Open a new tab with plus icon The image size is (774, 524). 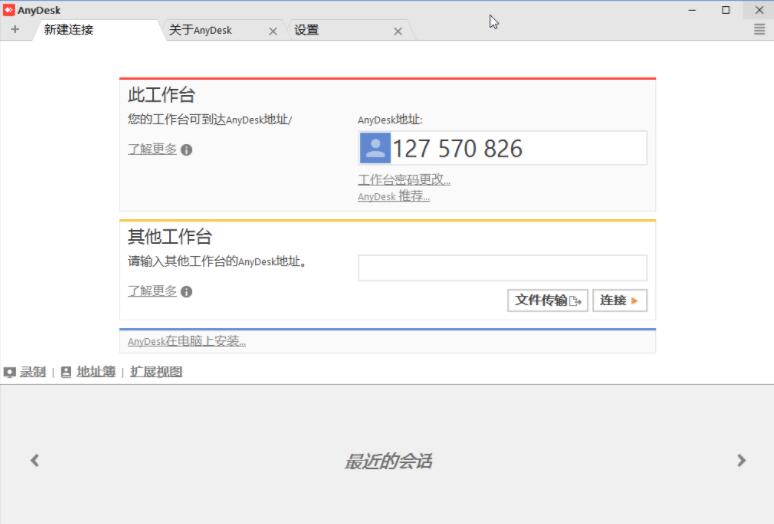[x=15, y=30]
